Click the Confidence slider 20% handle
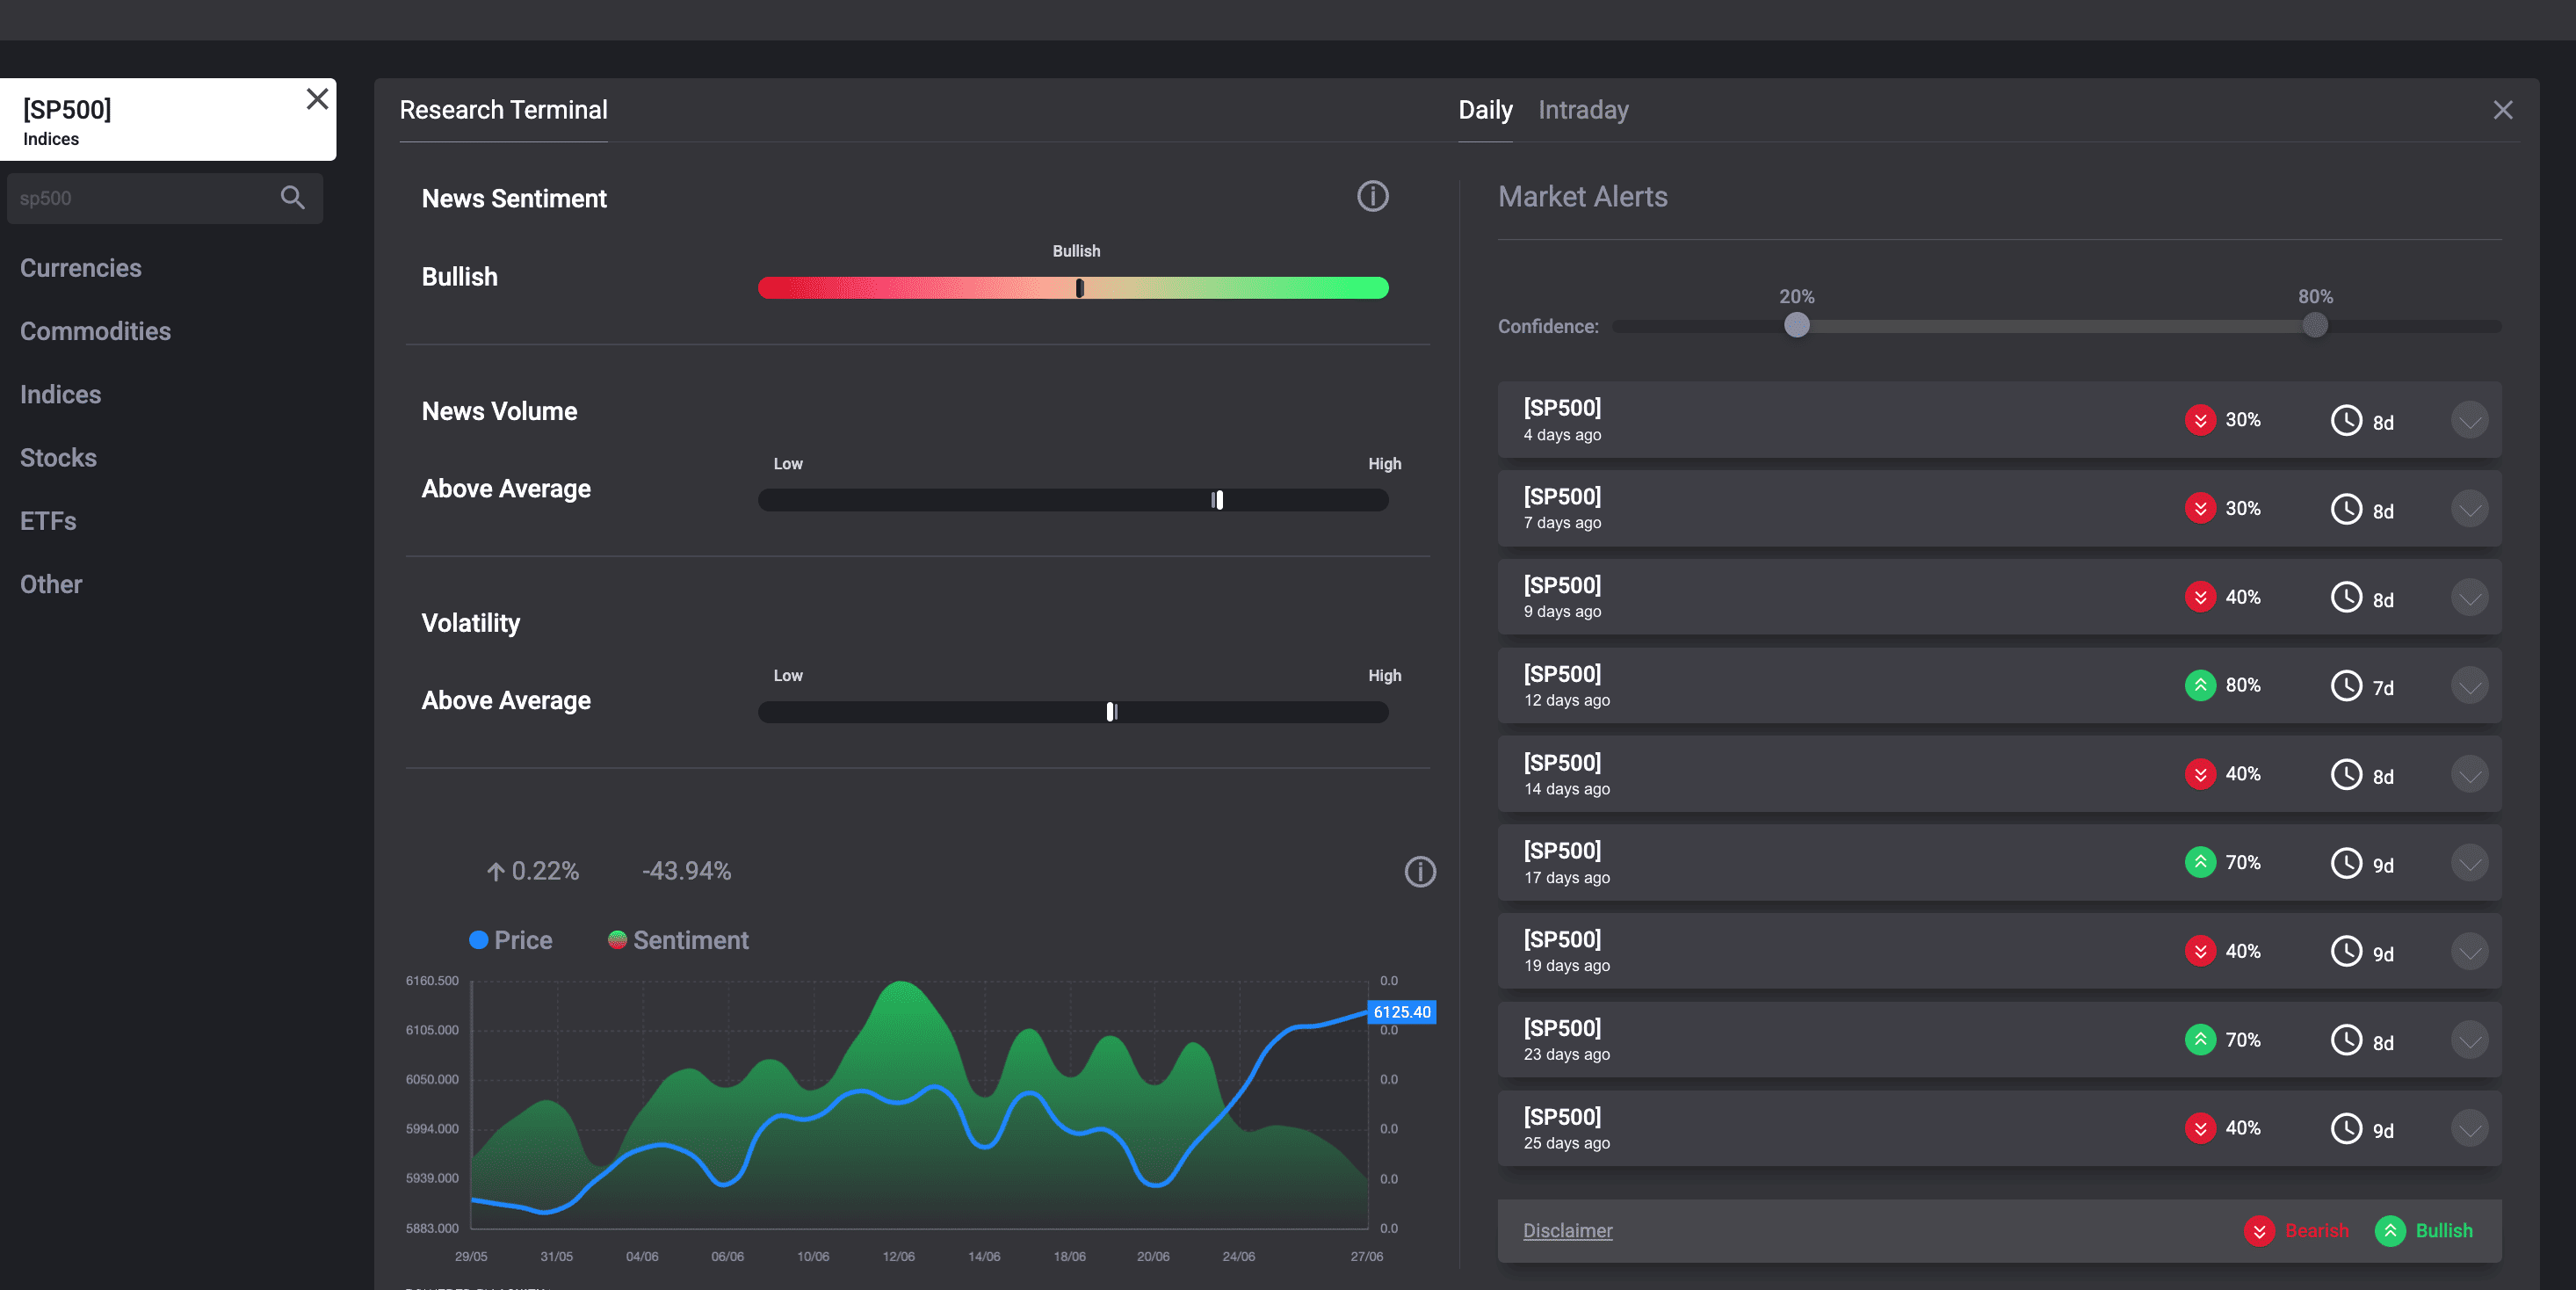 click(1796, 325)
